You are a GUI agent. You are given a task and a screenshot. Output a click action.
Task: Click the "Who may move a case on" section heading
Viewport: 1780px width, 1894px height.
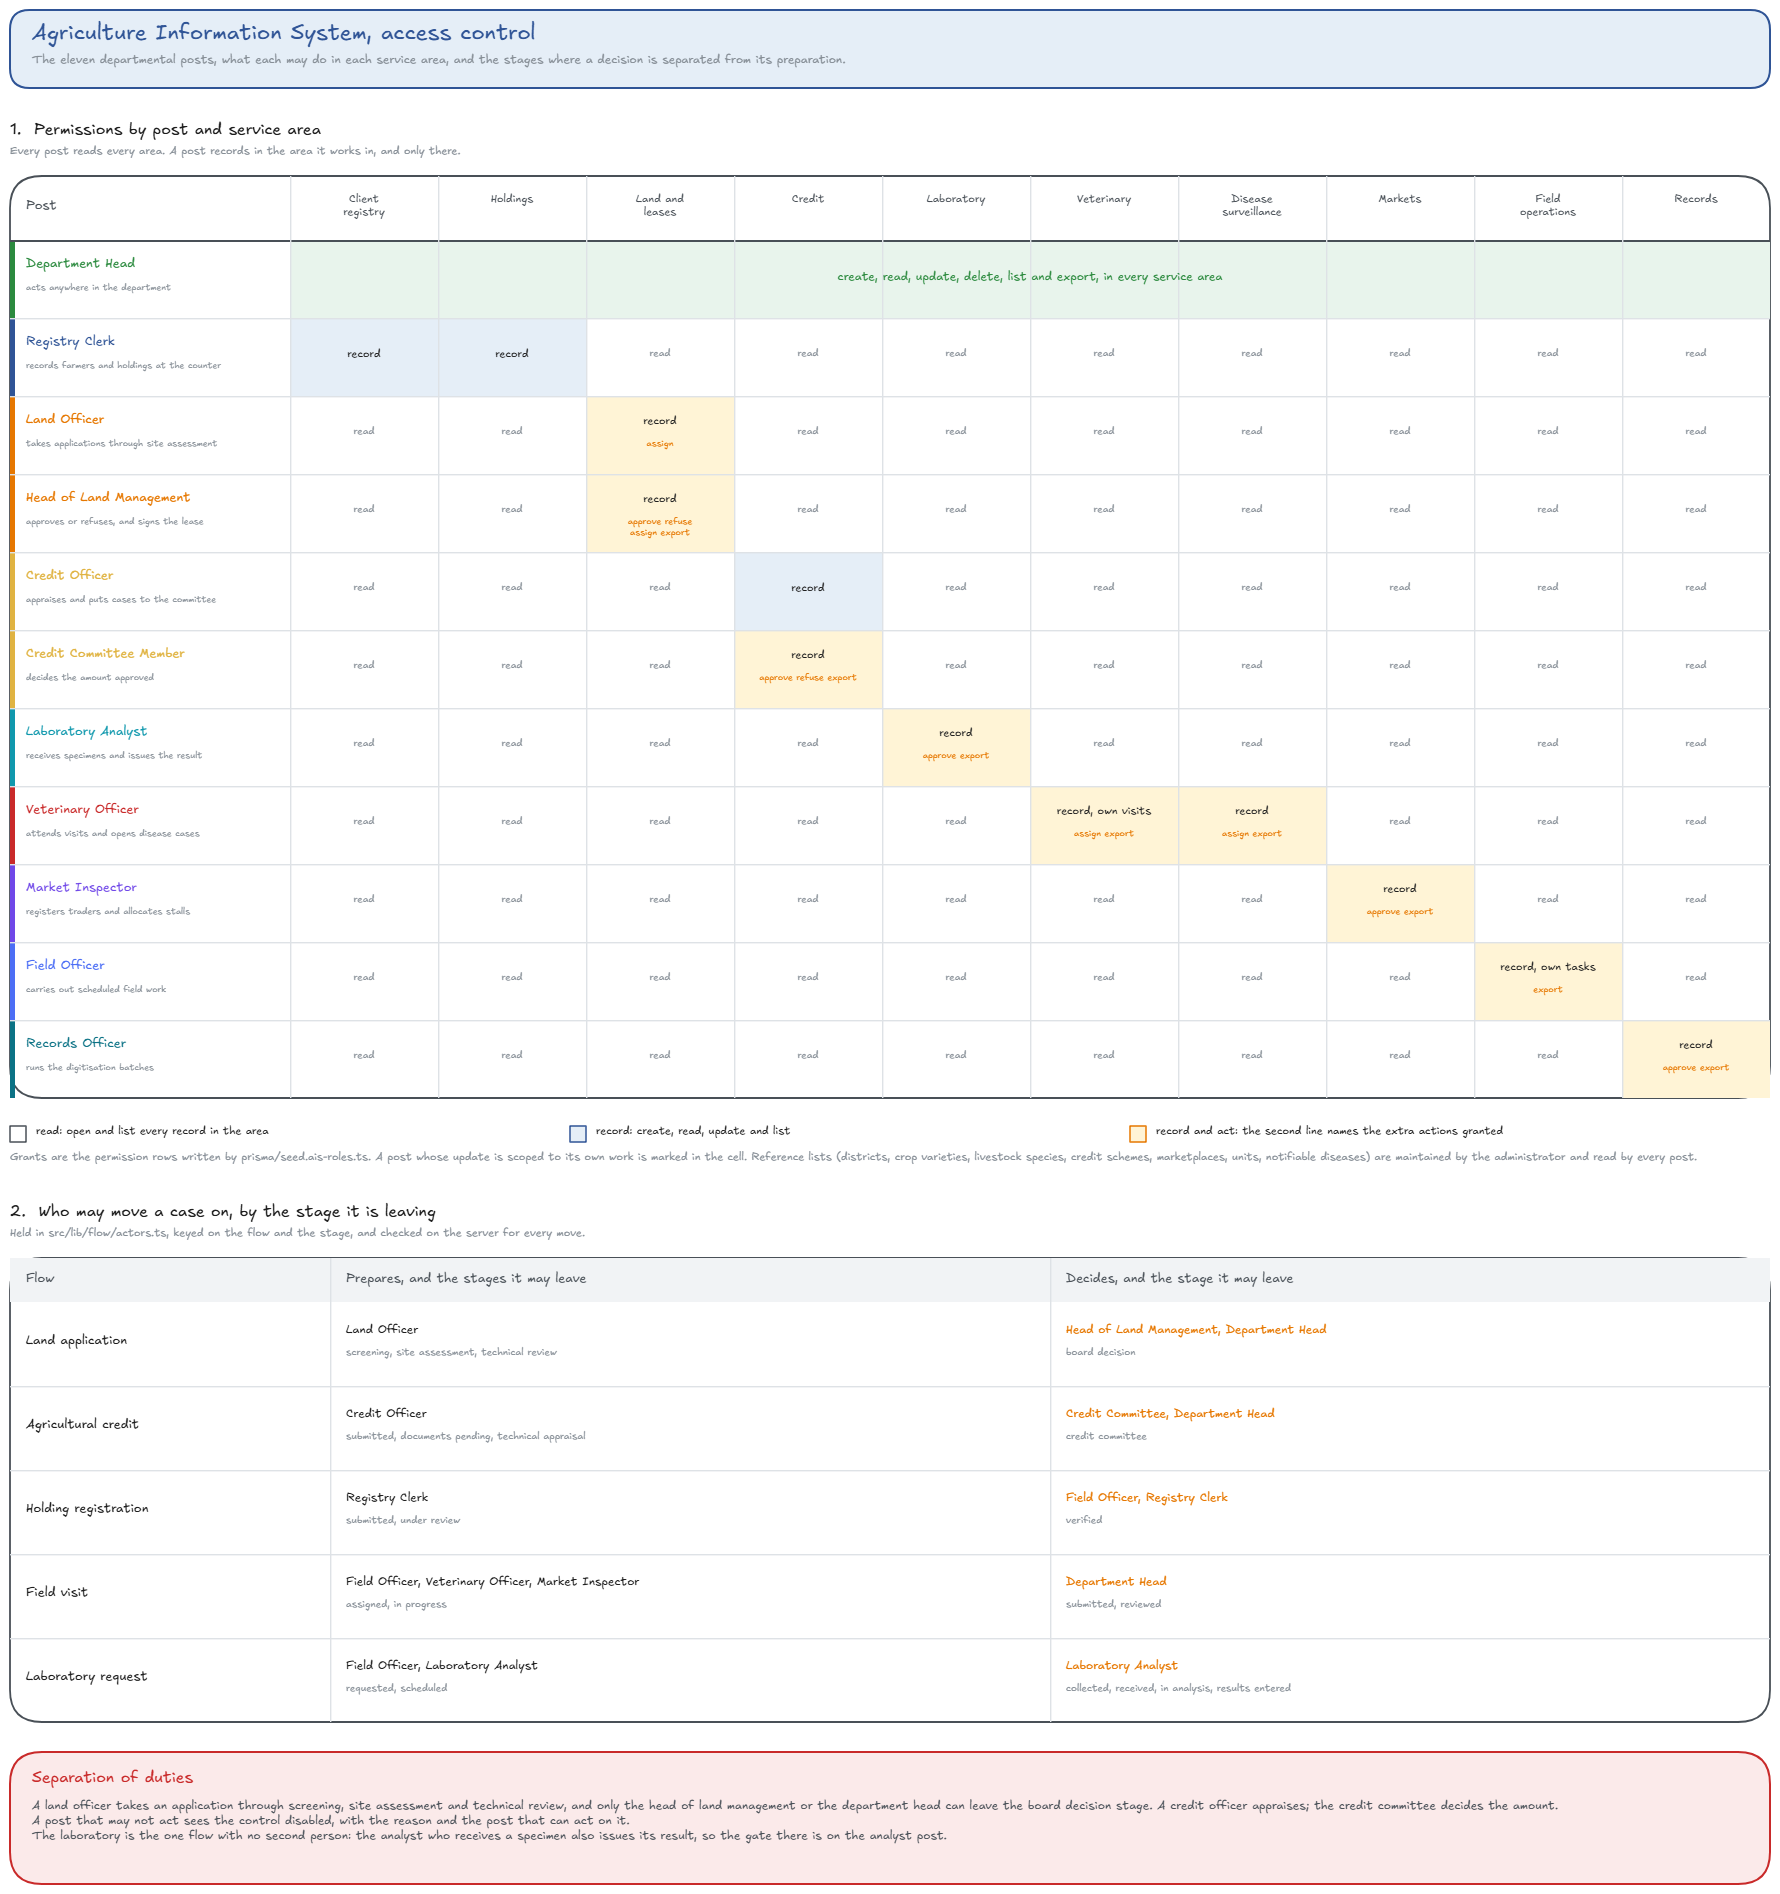pos(222,1212)
